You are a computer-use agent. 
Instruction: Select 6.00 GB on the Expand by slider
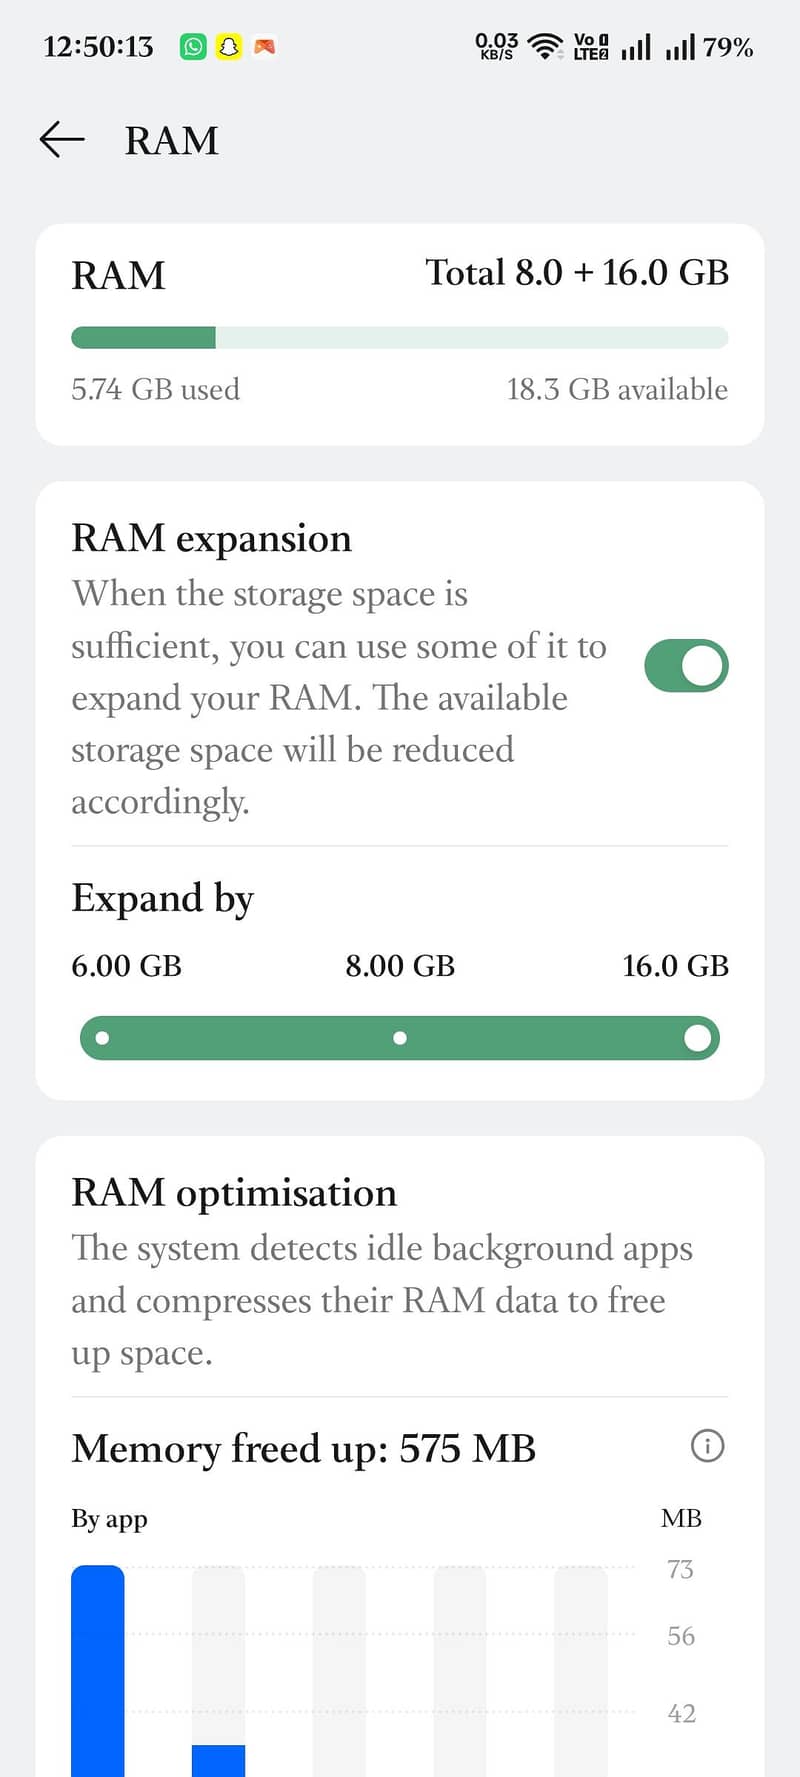coord(101,1038)
